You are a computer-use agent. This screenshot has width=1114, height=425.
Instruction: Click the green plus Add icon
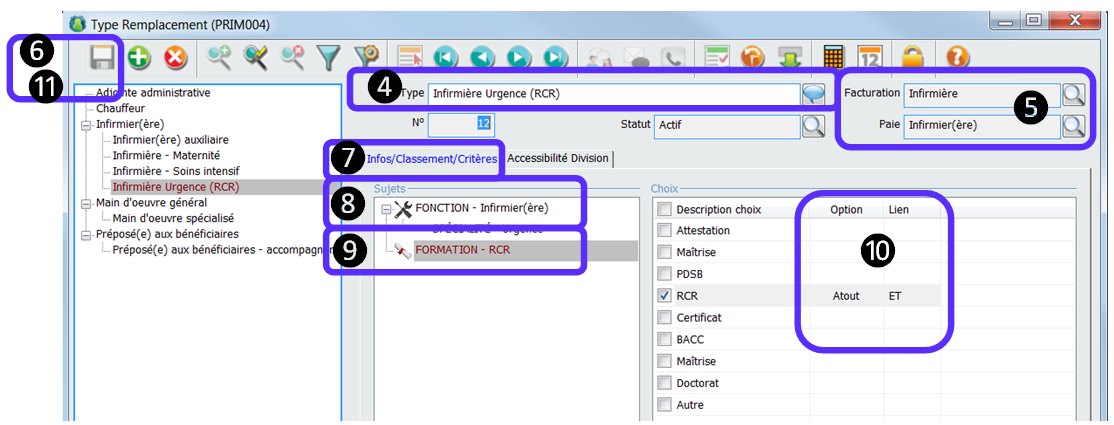(x=139, y=58)
